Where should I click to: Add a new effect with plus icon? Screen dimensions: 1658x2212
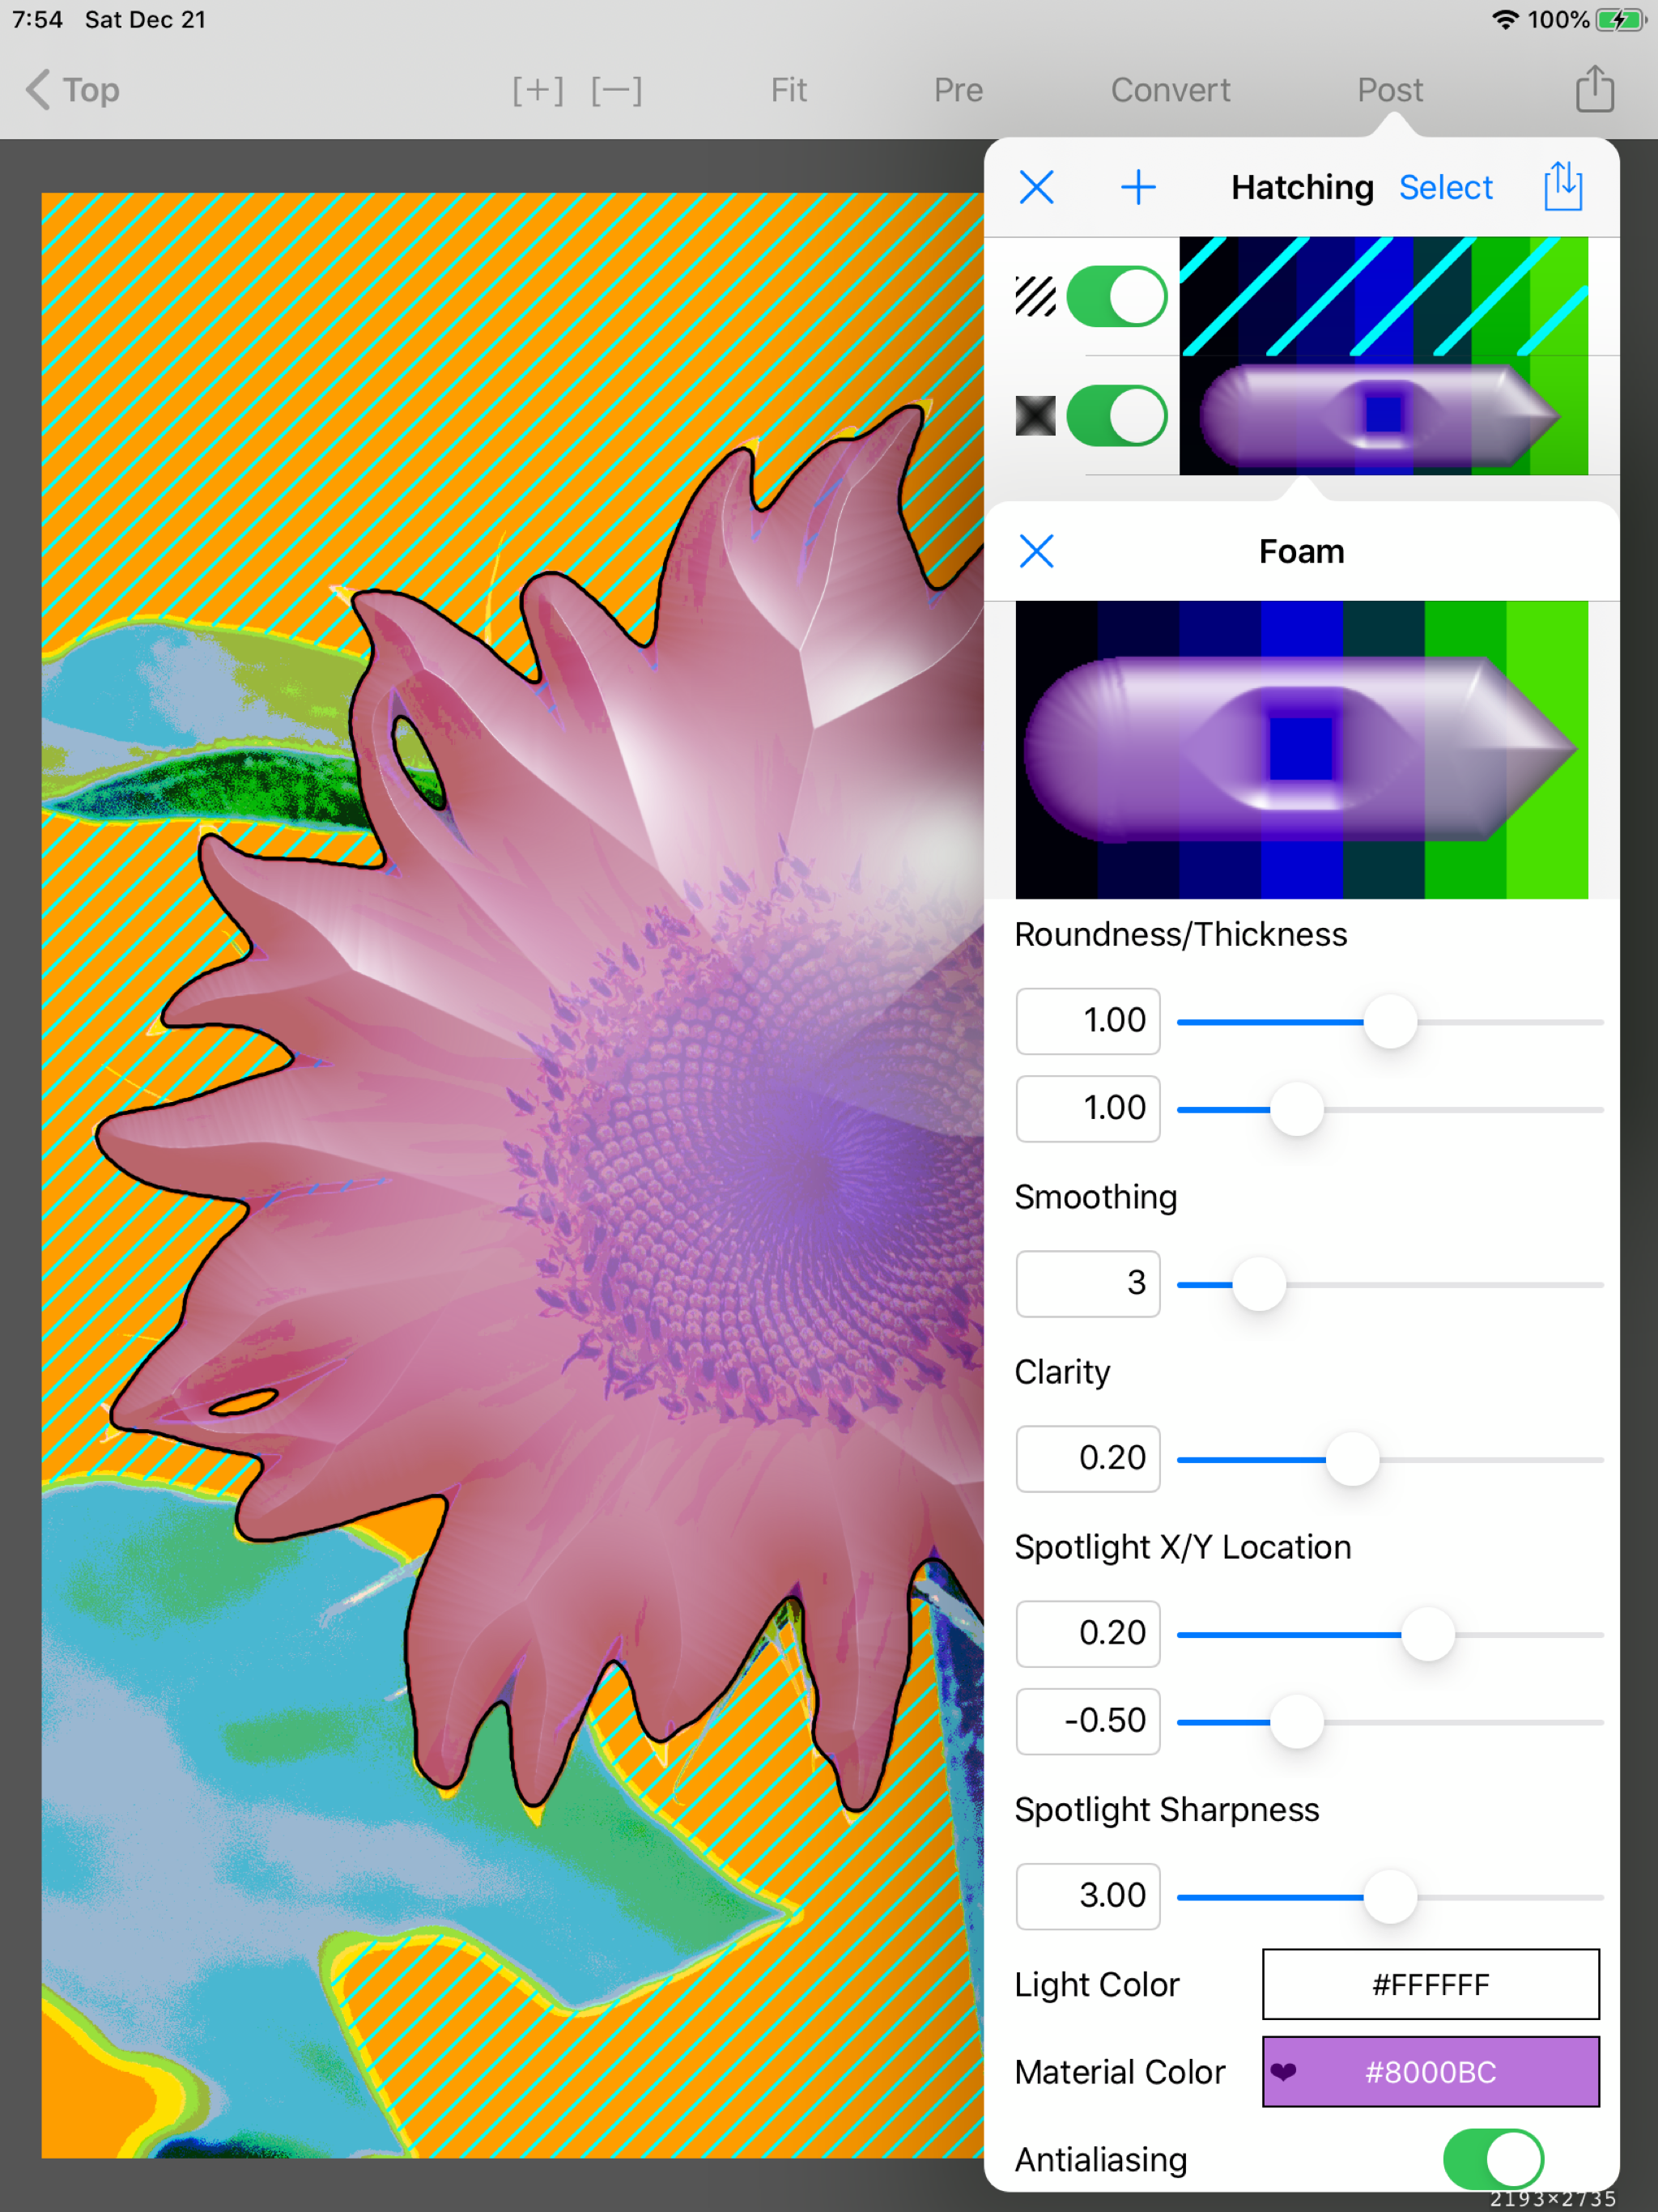tap(1137, 187)
